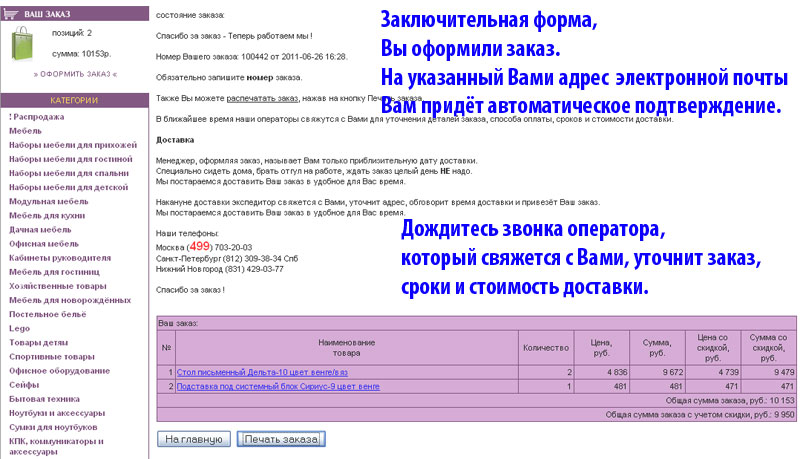Select the Мебель category
The image size is (800, 459).
pos(26,131)
